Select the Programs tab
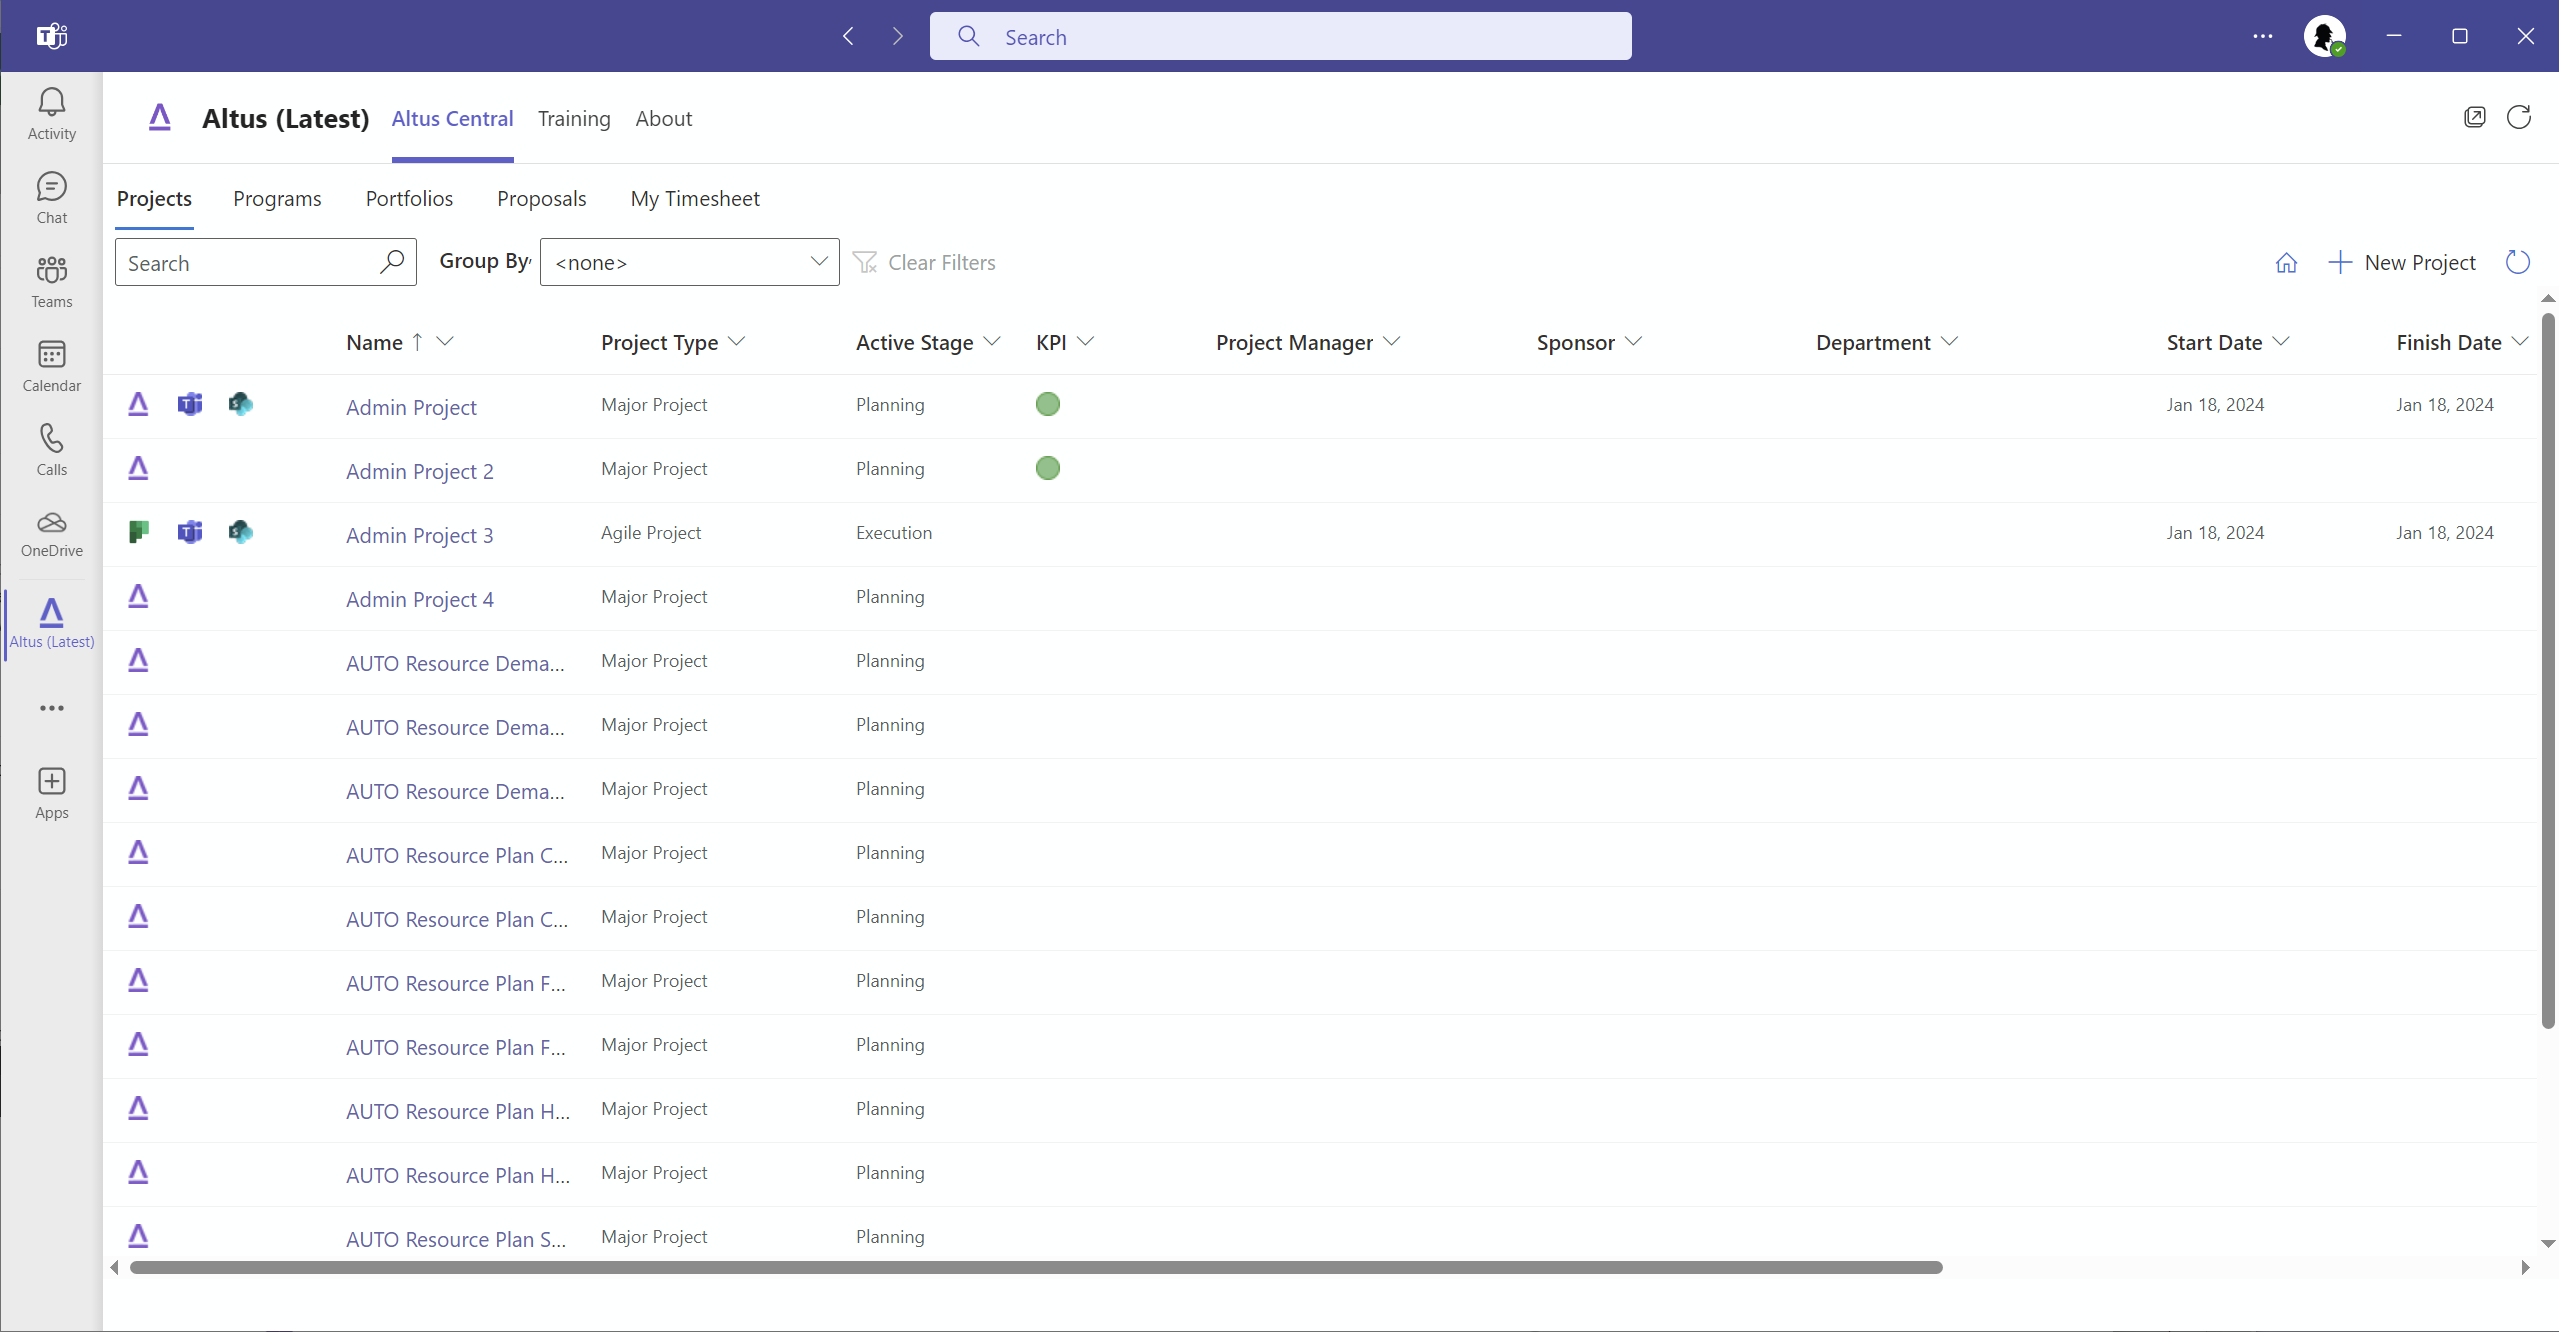The width and height of the screenshot is (2559, 1332). [277, 199]
